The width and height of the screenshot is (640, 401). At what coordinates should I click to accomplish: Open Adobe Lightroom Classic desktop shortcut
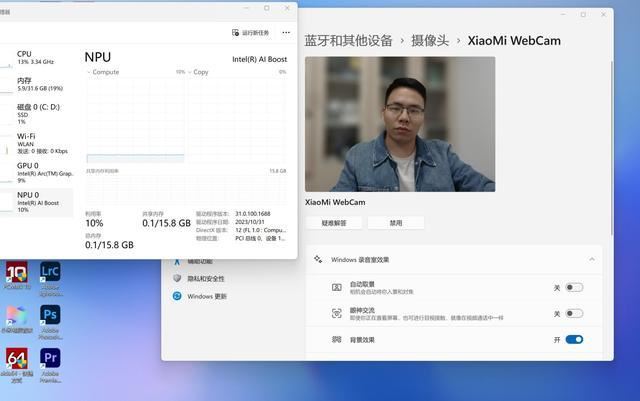(x=50, y=274)
